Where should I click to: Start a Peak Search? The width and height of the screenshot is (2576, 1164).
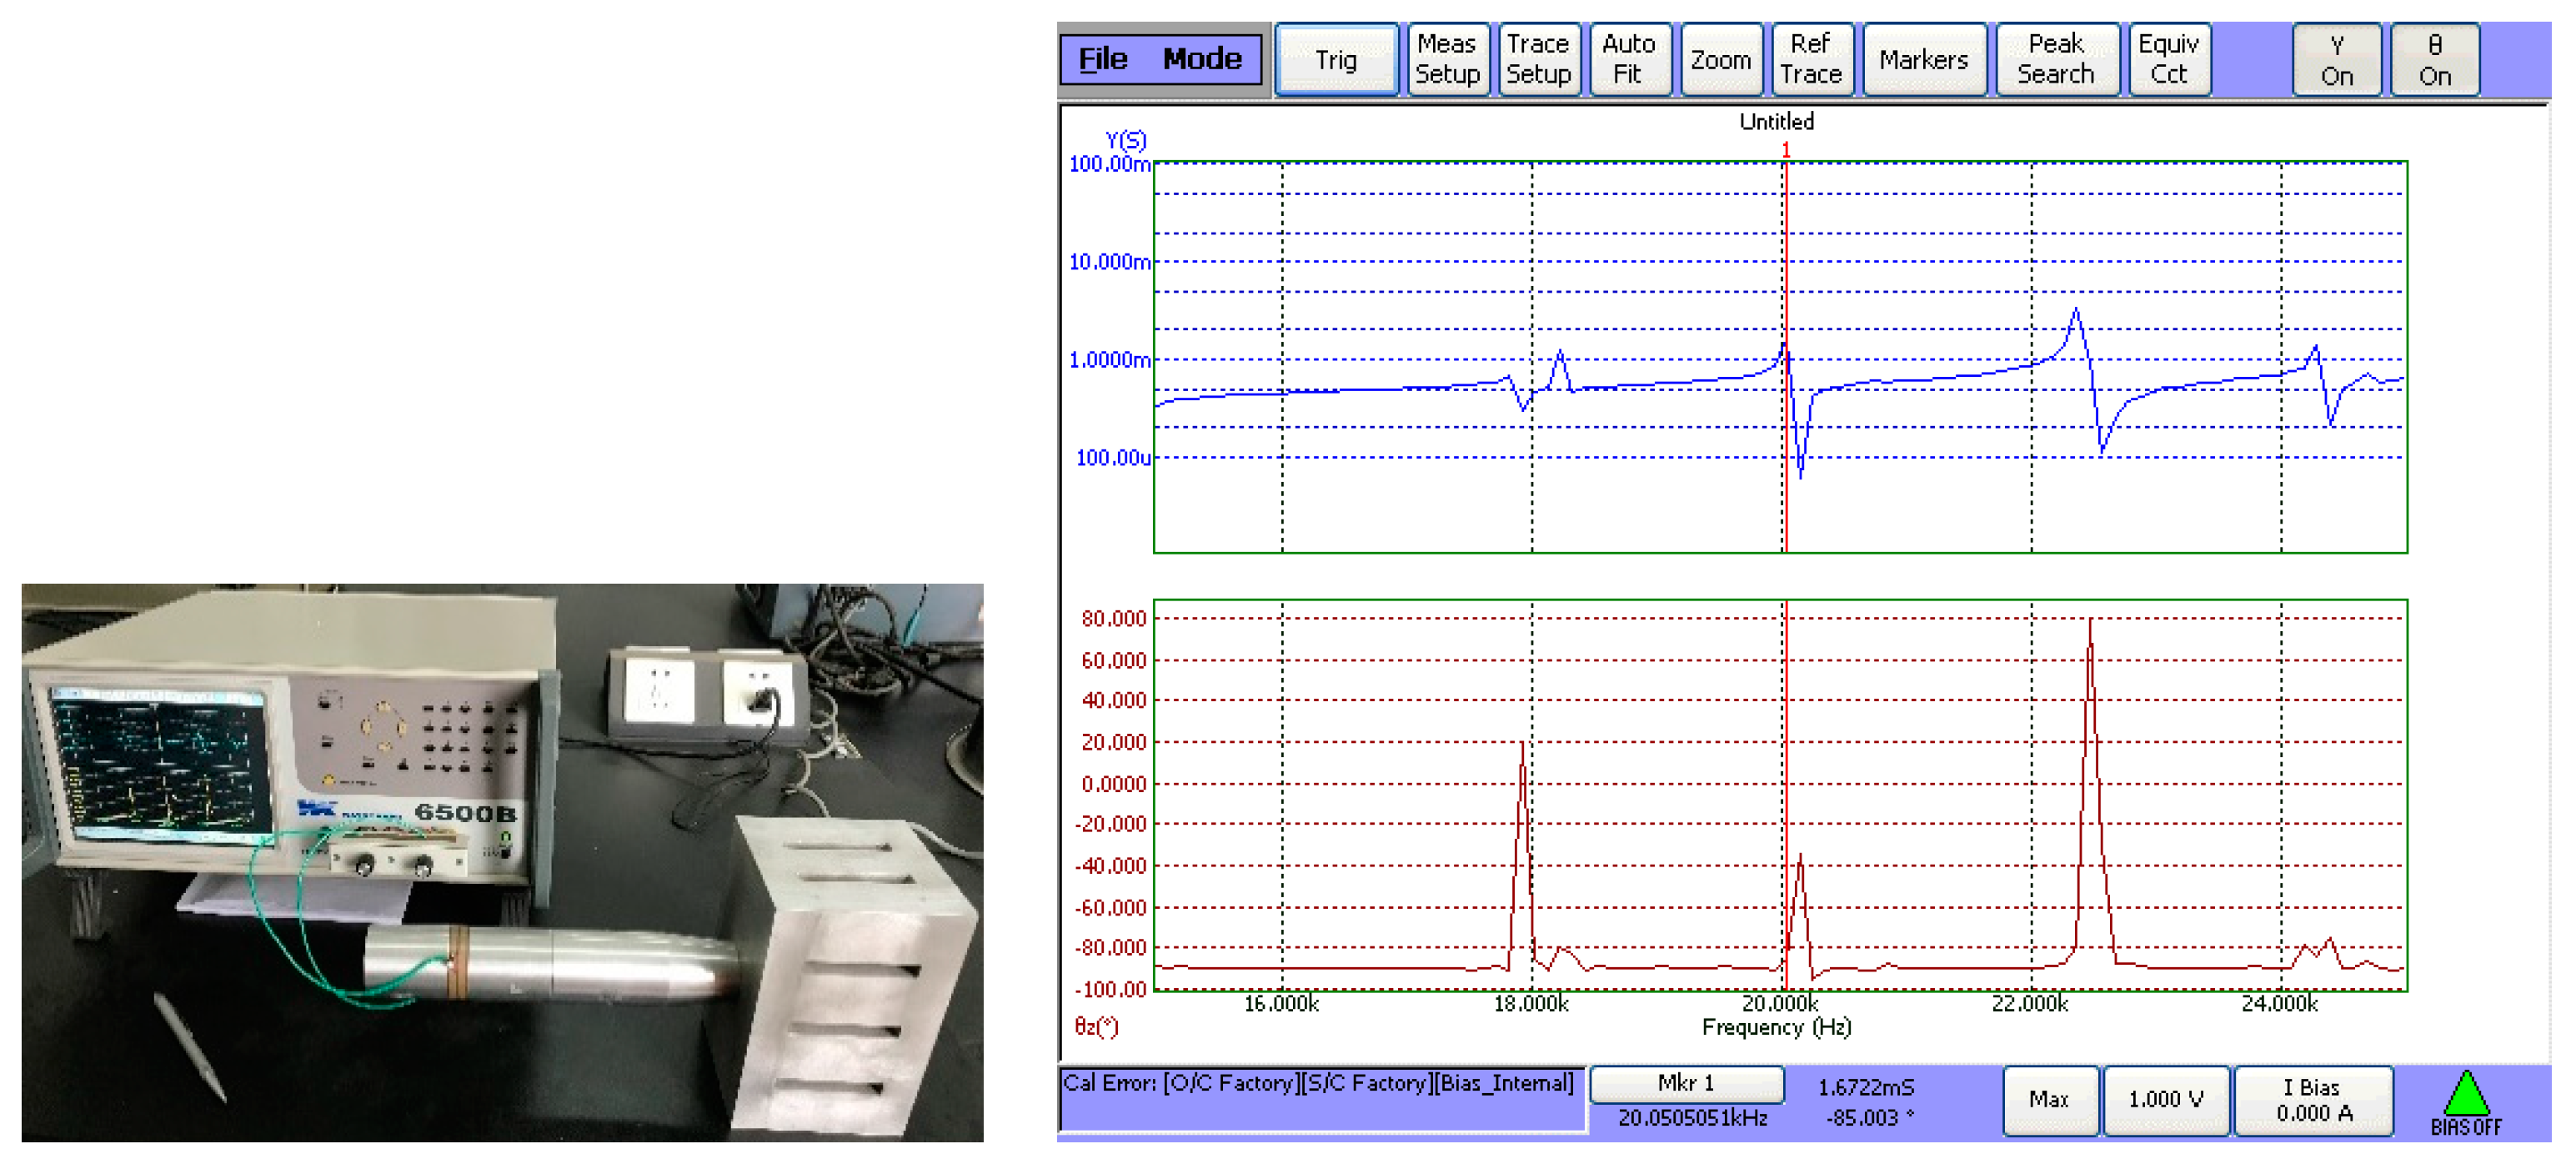pyautogui.click(x=2055, y=59)
